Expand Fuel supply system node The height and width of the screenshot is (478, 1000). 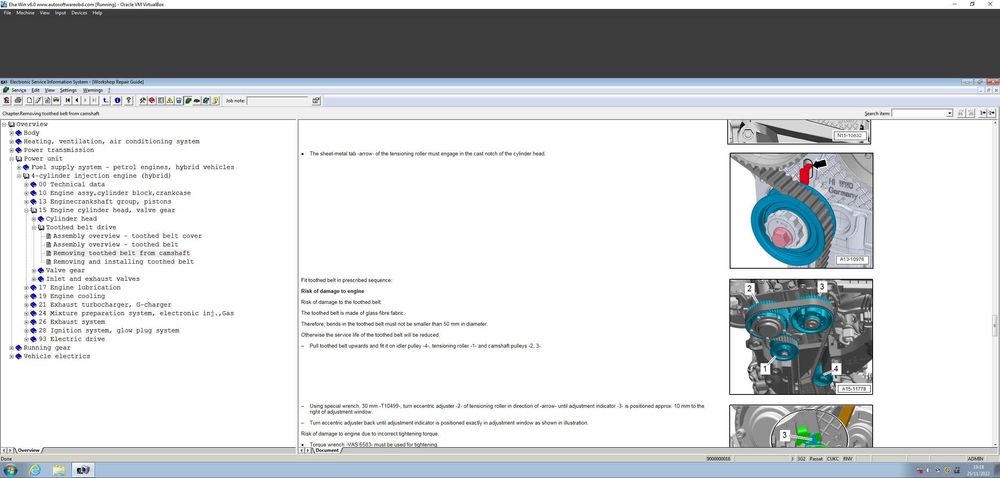[x=19, y=167]
